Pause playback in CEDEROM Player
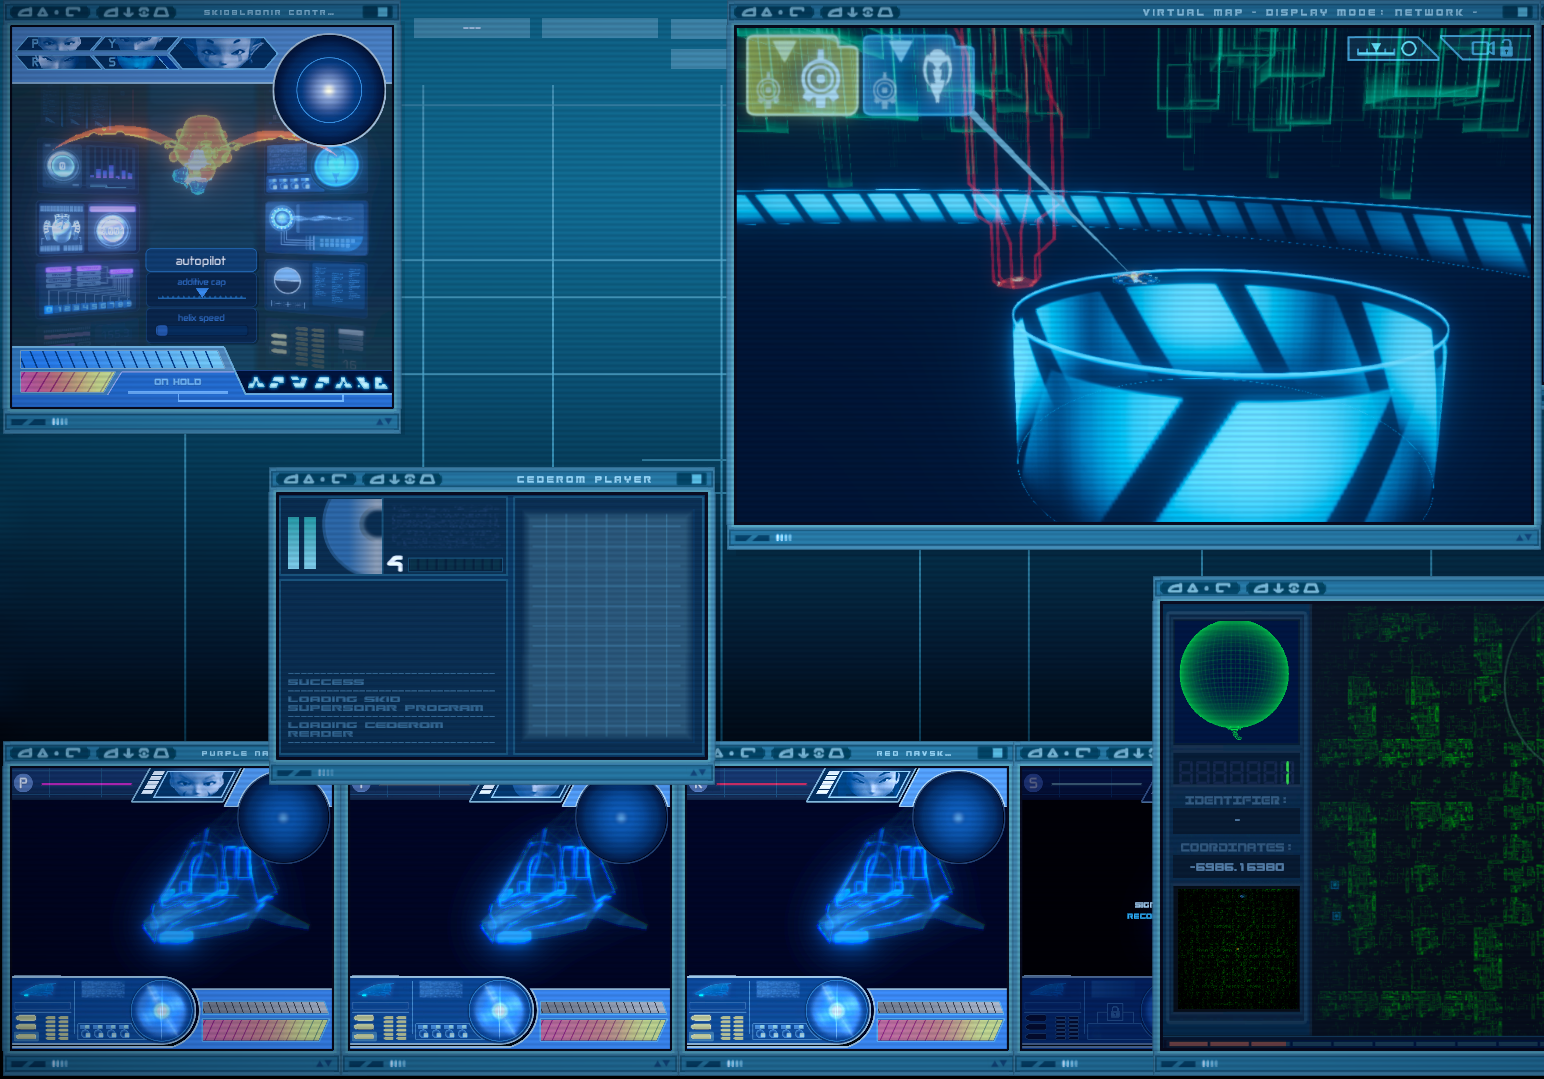The image size is (1544, 1079). point(301,543)
